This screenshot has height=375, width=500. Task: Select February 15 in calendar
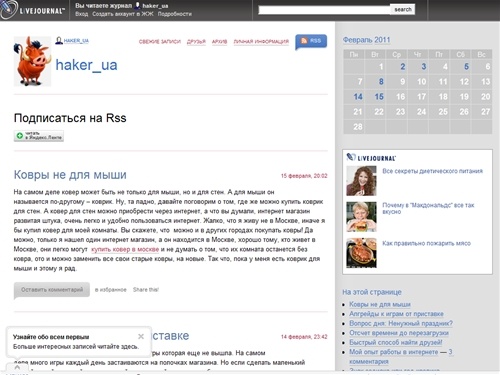pos(379,97)
